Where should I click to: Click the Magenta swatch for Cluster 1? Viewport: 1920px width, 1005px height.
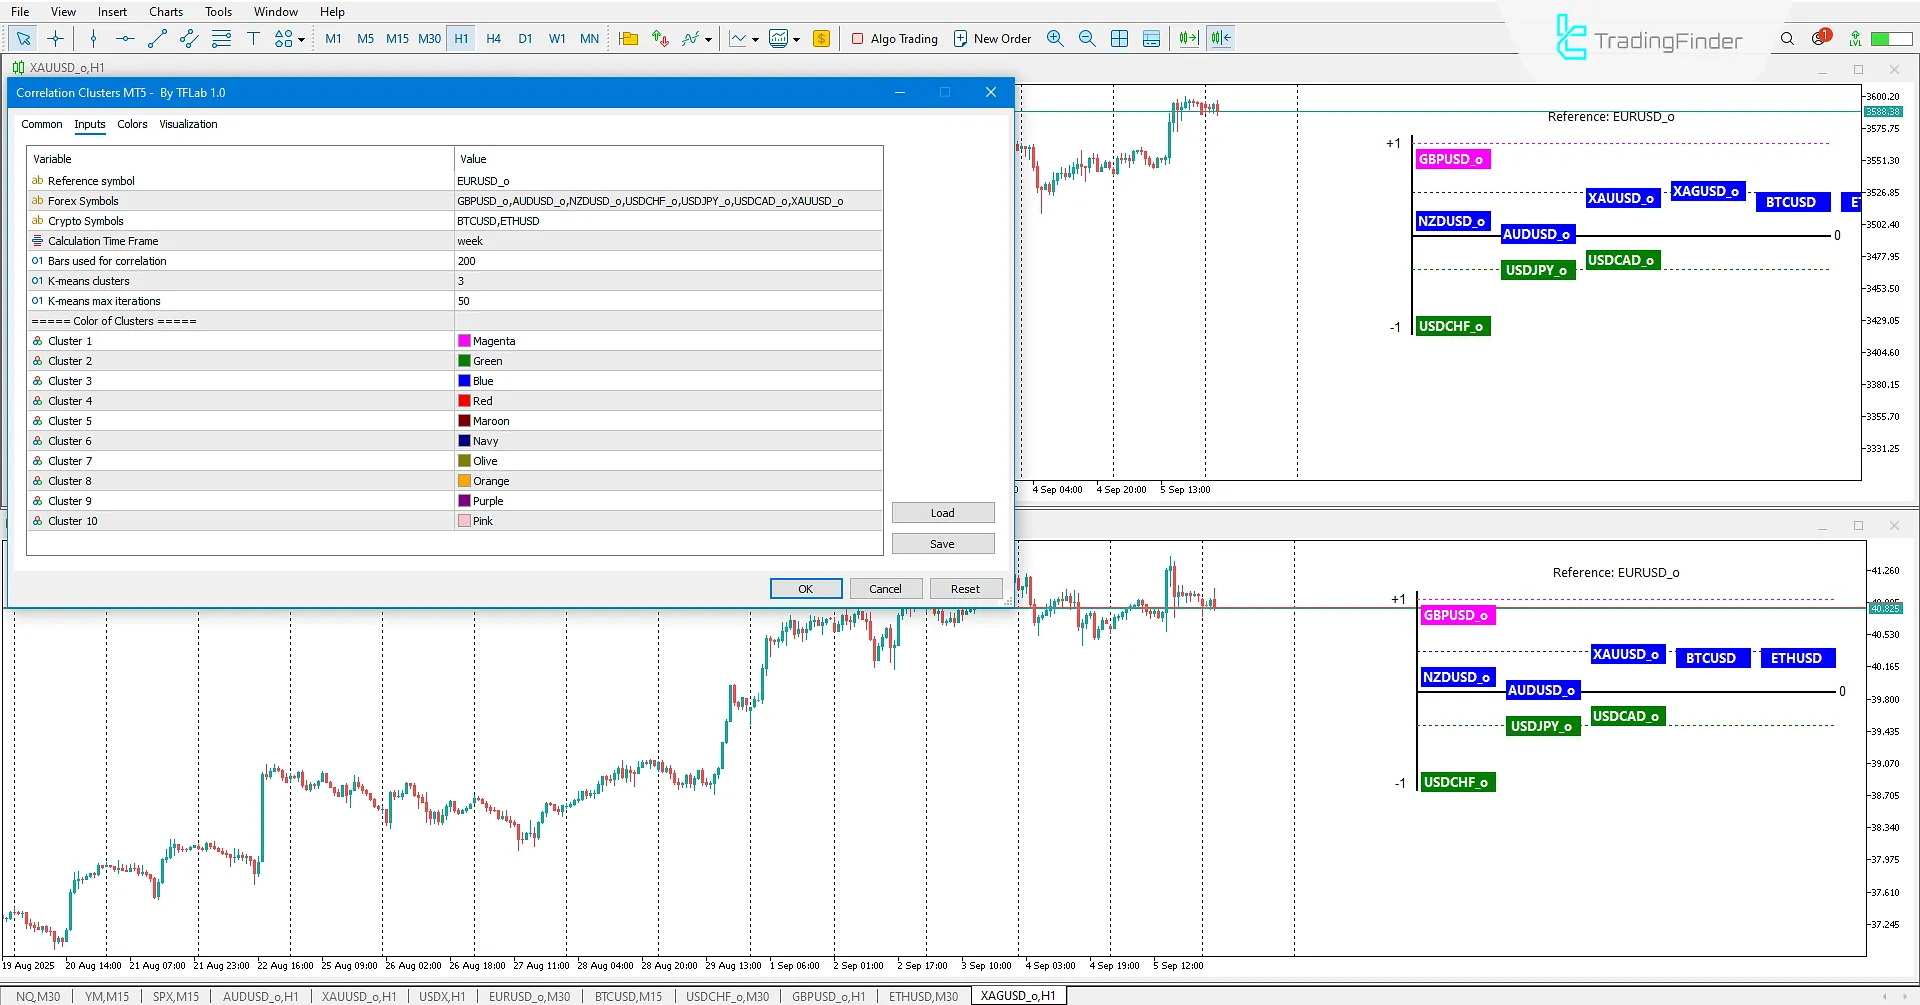click(464, 341)
